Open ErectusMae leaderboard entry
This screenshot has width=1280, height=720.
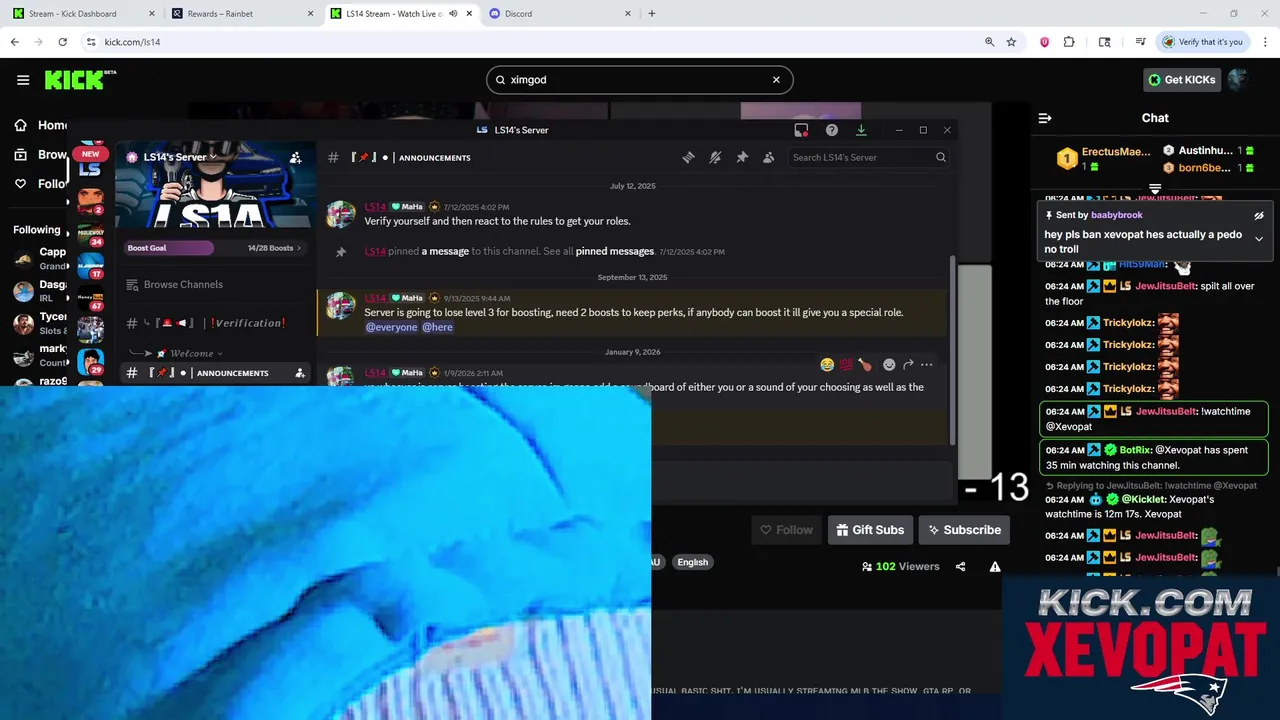[1105, 158]
